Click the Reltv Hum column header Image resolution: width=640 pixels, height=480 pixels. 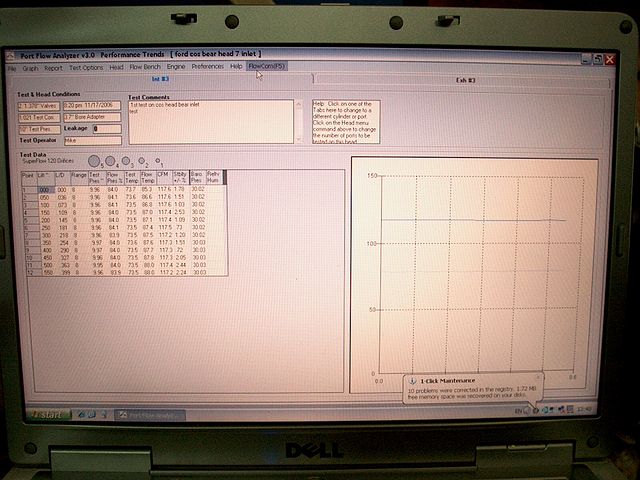click(214, 177)
